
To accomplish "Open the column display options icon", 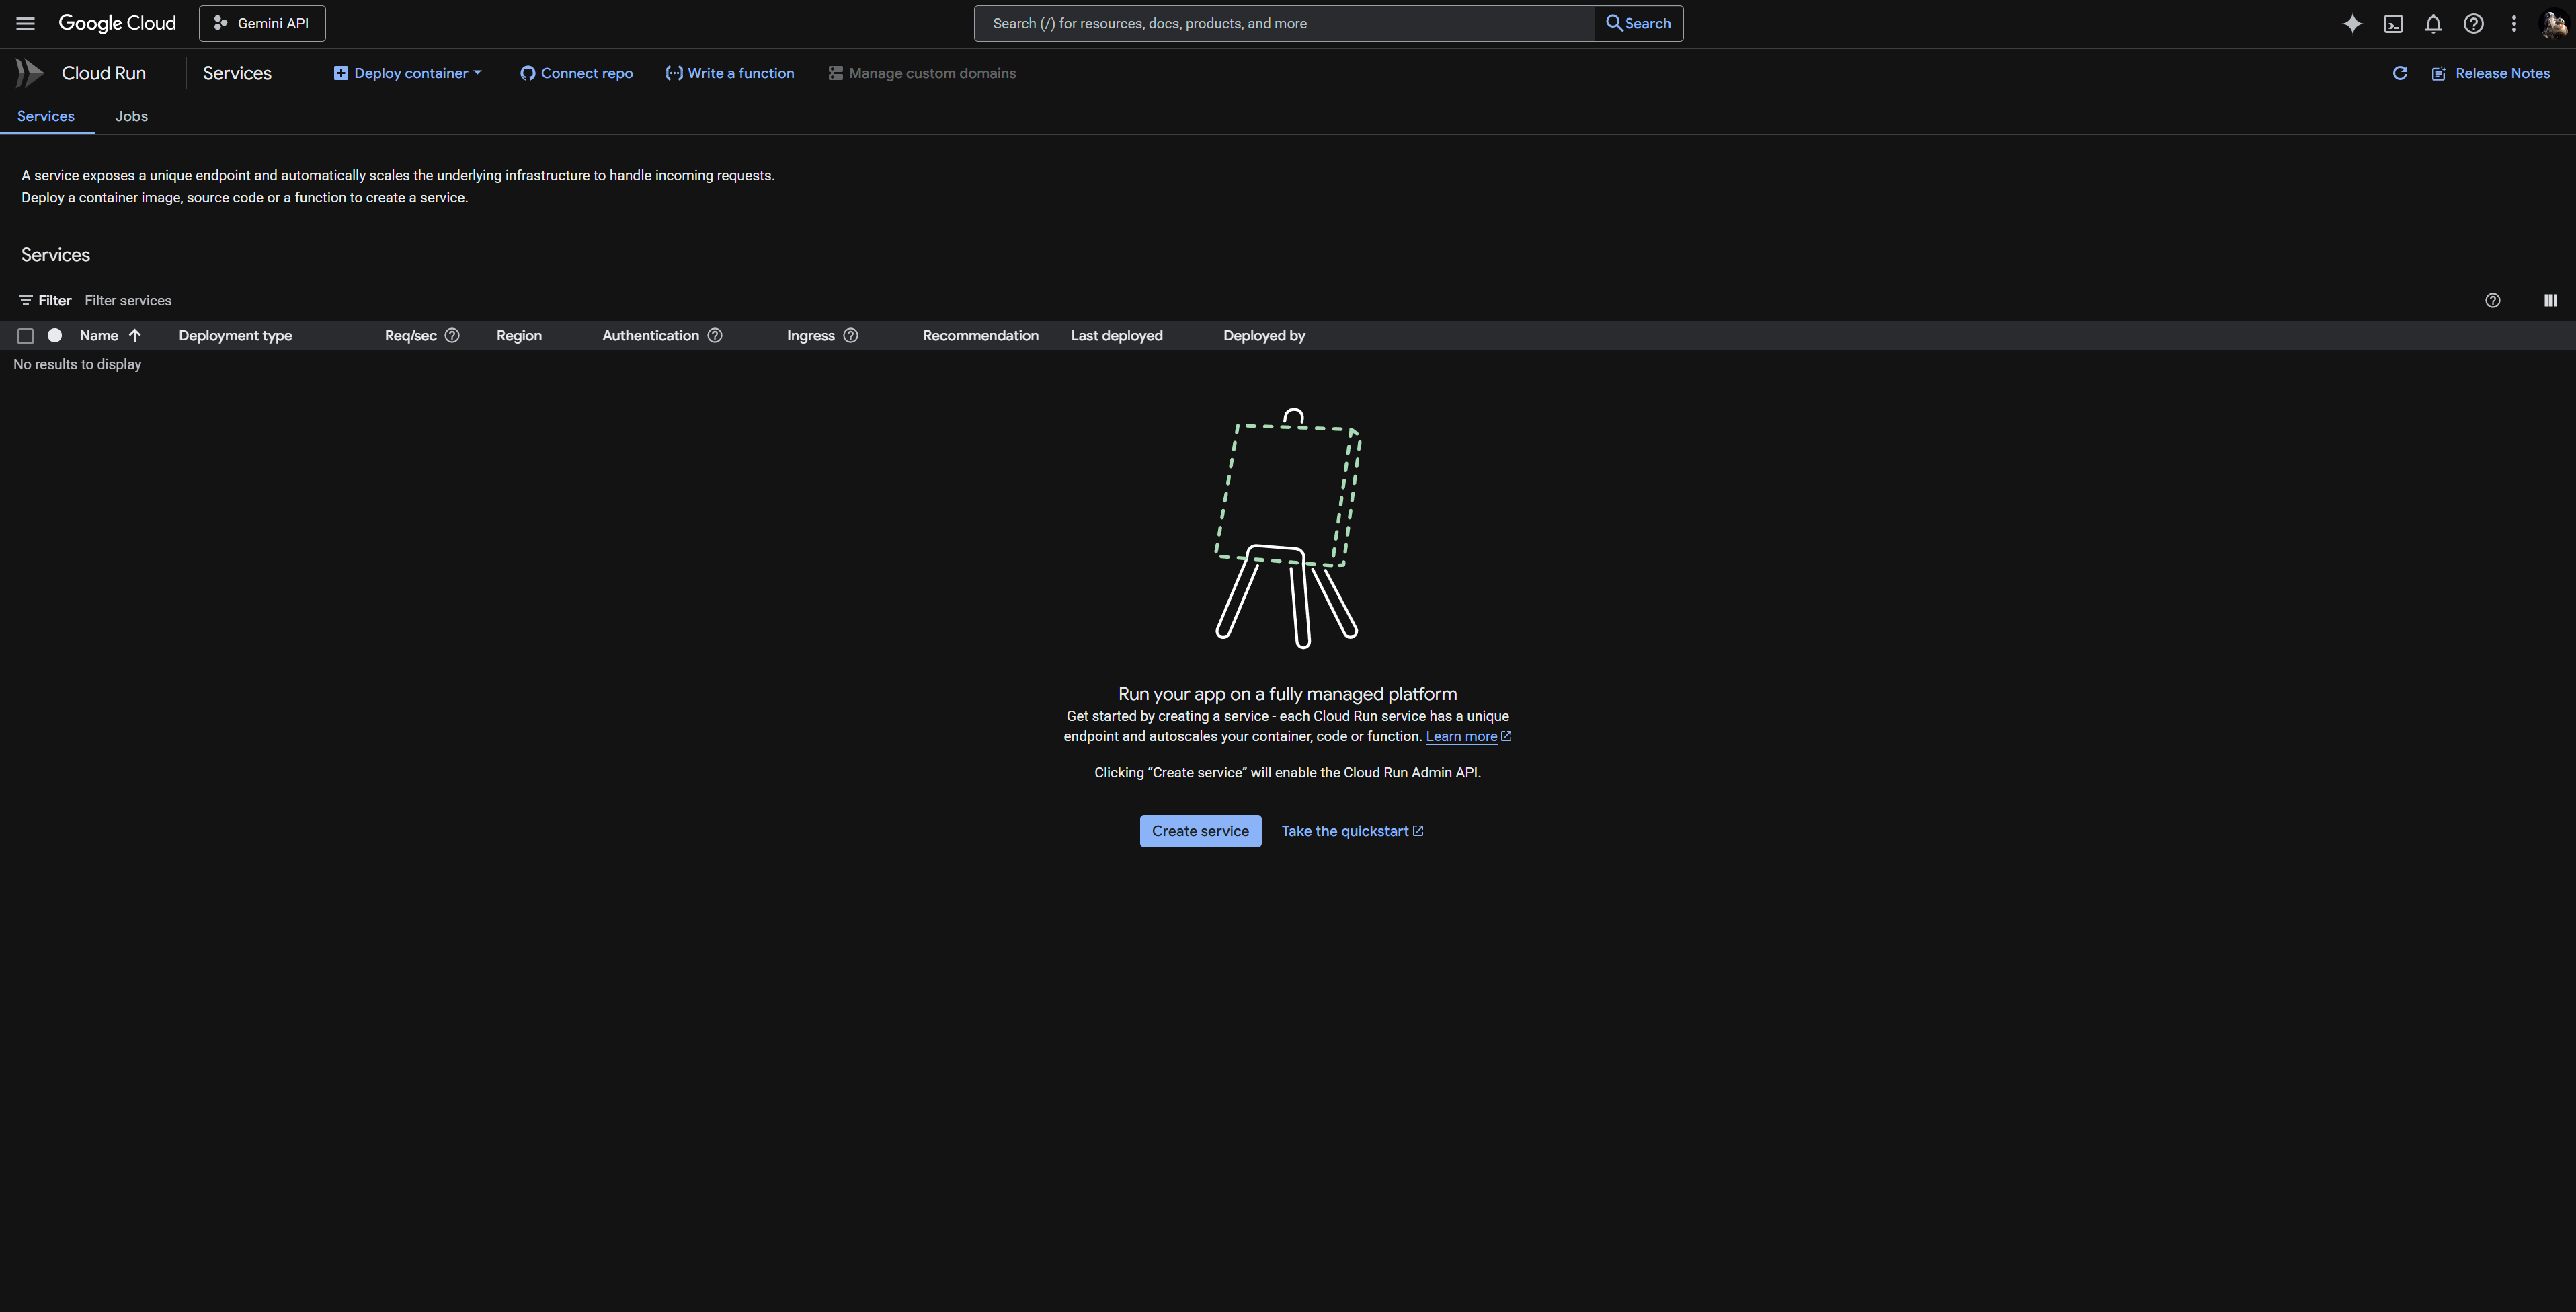I will coord(2551,300).
